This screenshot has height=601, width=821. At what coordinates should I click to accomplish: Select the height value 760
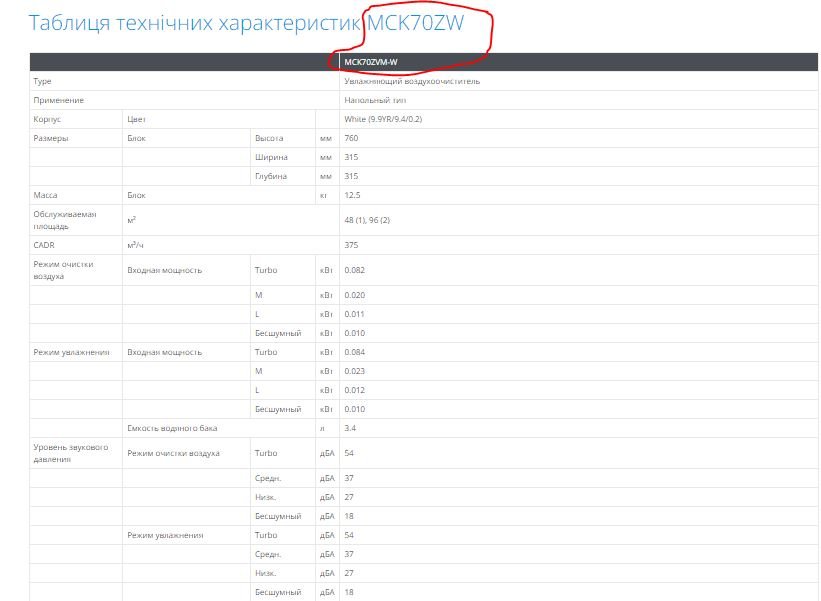pos(351,138)
